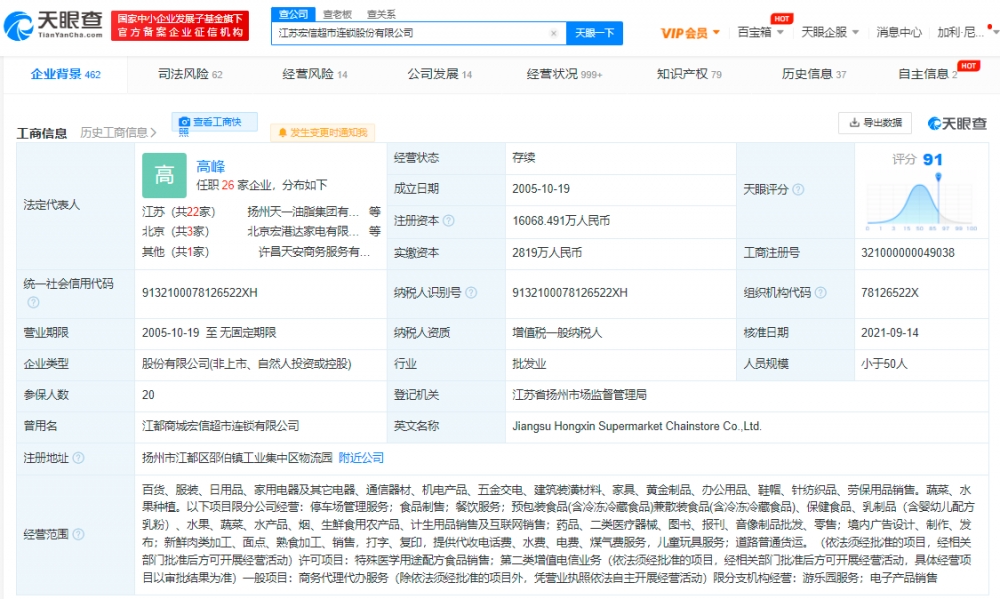This screenshot has width=1000, height=599.
Task: Click the red number 26 in 任职26家企业
Action: click(228, 185)
